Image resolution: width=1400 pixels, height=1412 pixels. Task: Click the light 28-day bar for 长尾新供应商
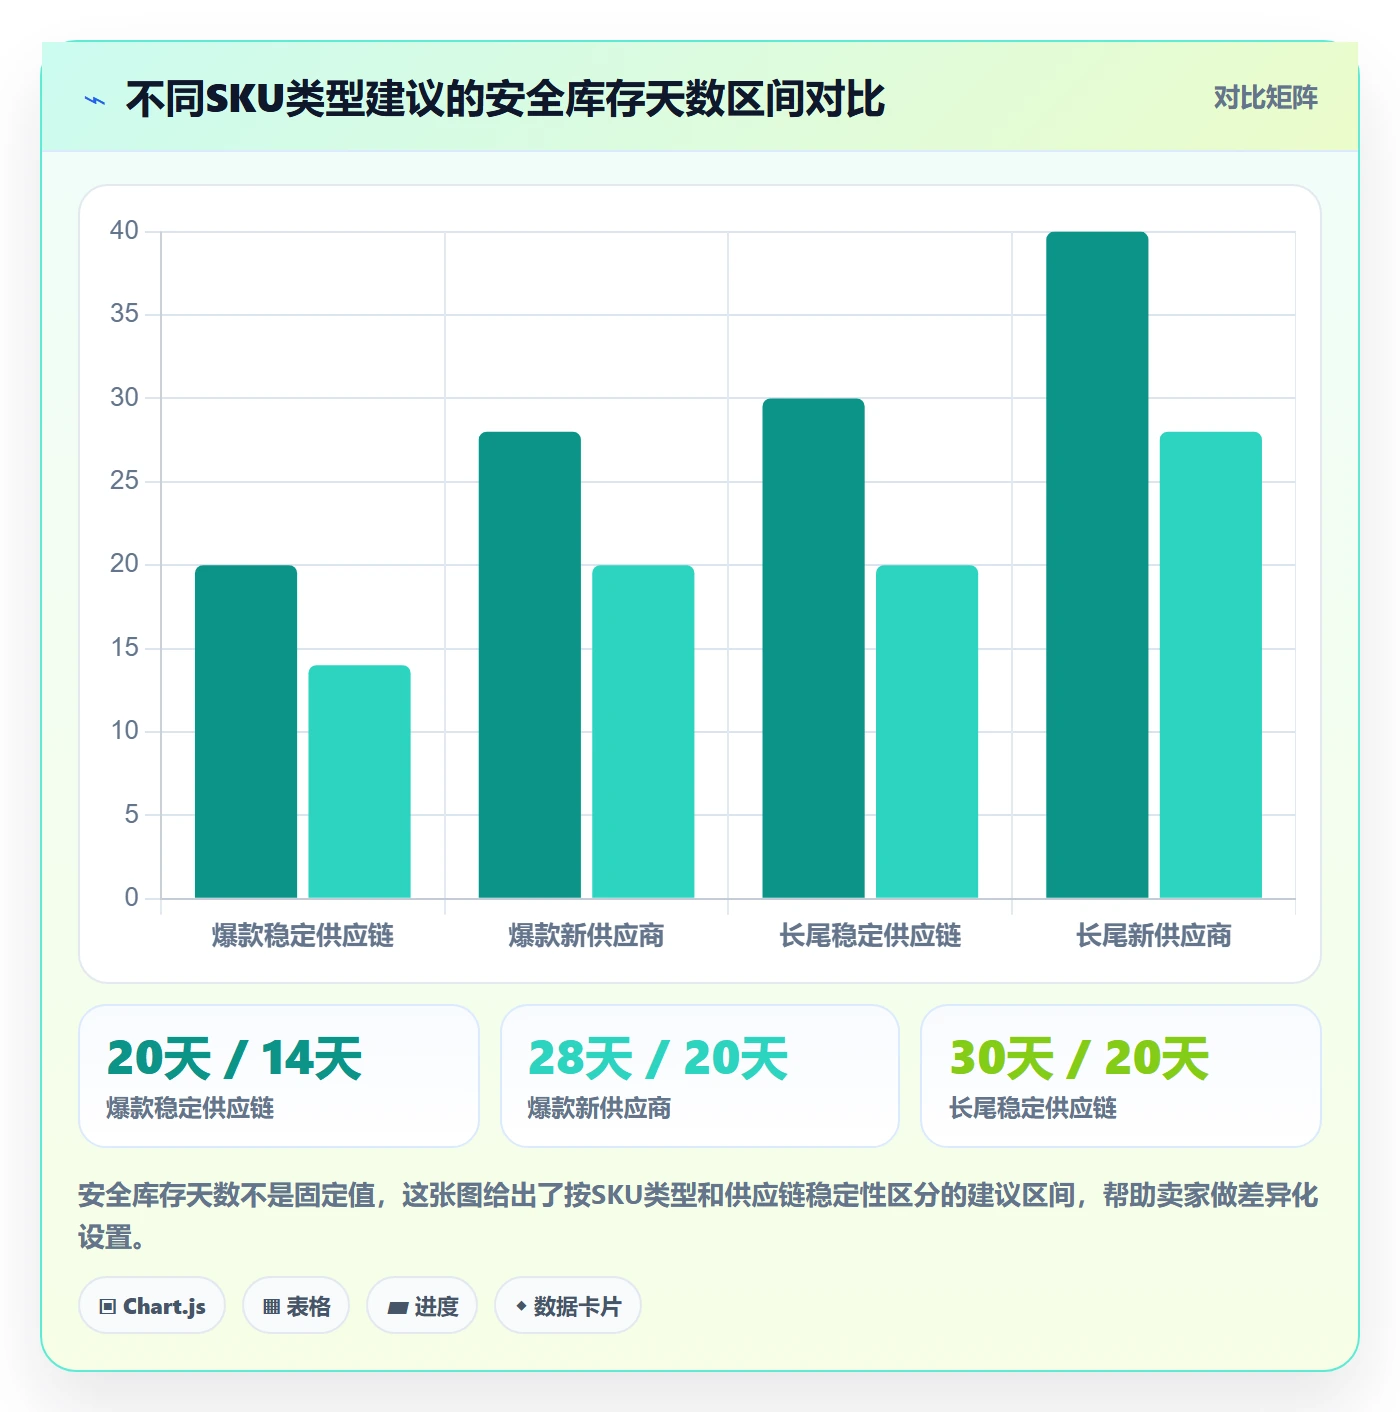pyautogui.click(x=1211, y=665)
